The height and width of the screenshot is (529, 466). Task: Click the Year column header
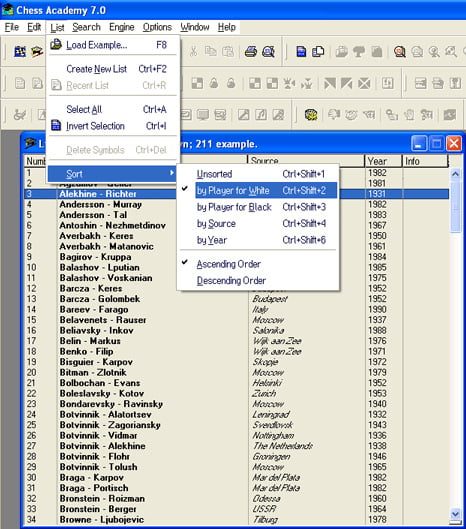point(383,161)
